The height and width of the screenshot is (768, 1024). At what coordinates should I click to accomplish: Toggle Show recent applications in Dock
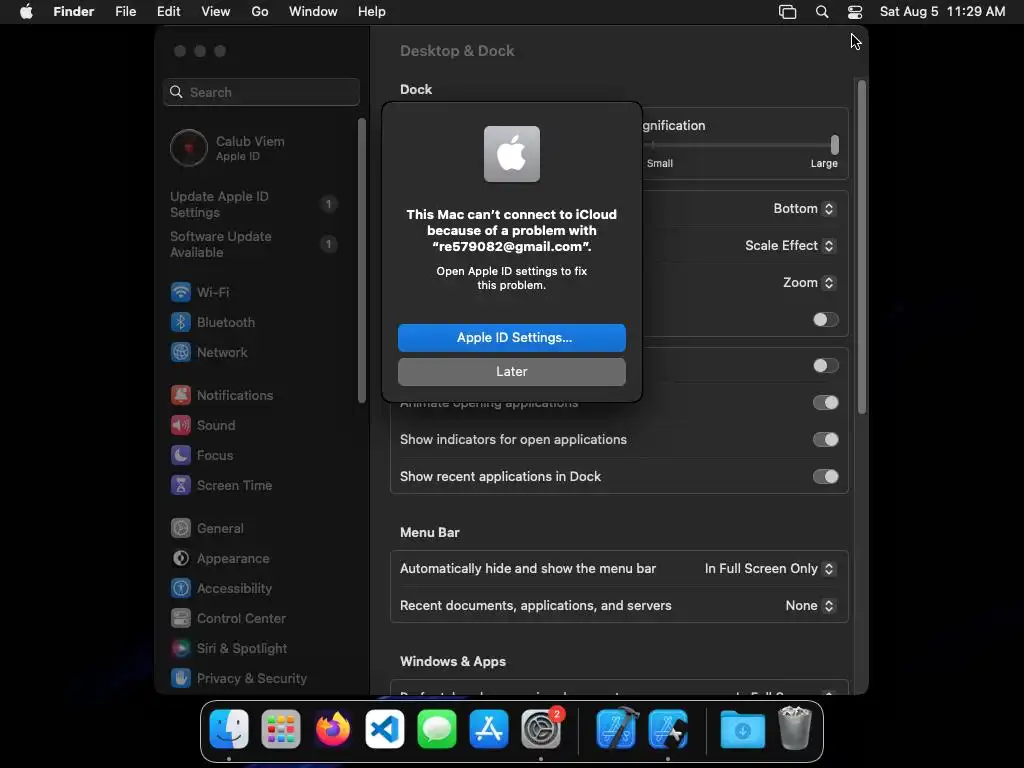point(825,477)
